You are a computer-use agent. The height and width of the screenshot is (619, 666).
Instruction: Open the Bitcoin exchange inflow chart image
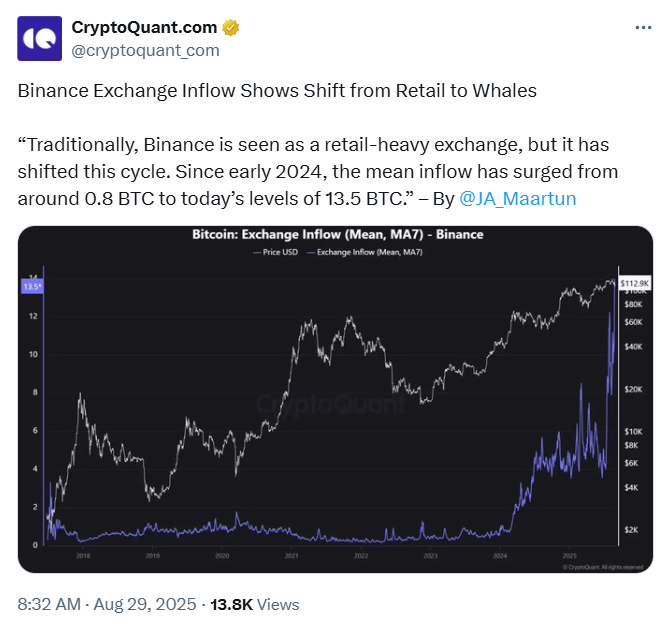coord(335,399)
